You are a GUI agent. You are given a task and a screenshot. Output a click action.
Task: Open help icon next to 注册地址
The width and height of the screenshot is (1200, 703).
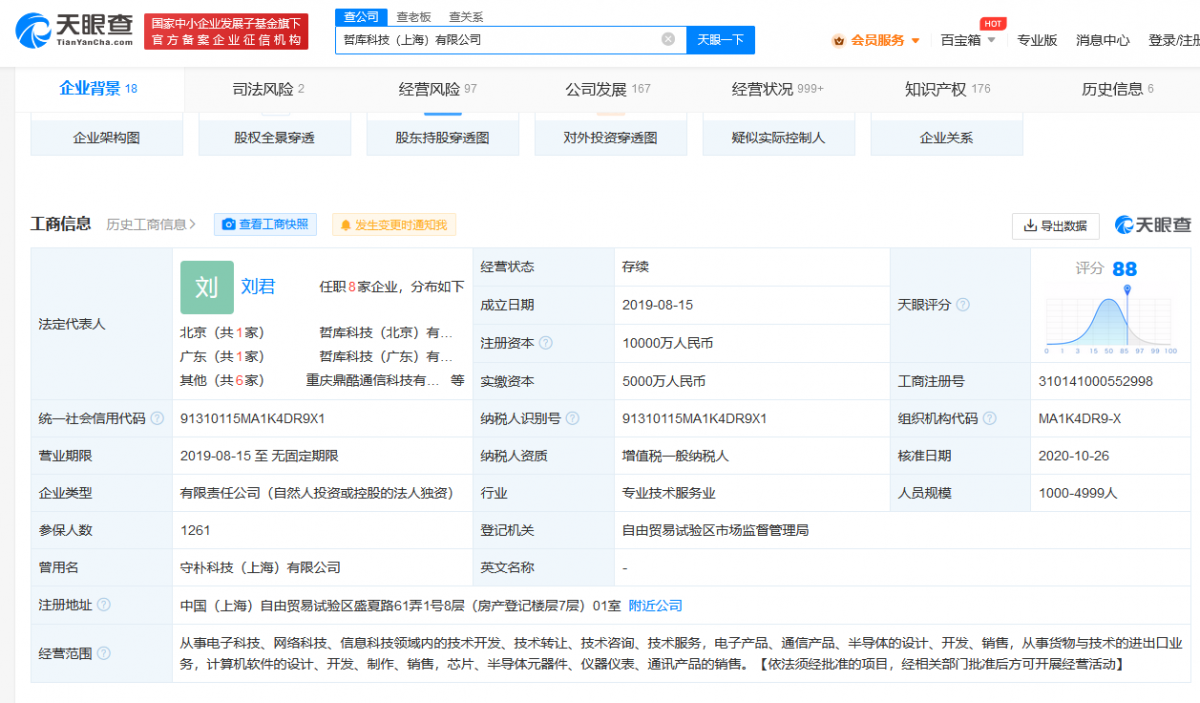click(104, 605)
